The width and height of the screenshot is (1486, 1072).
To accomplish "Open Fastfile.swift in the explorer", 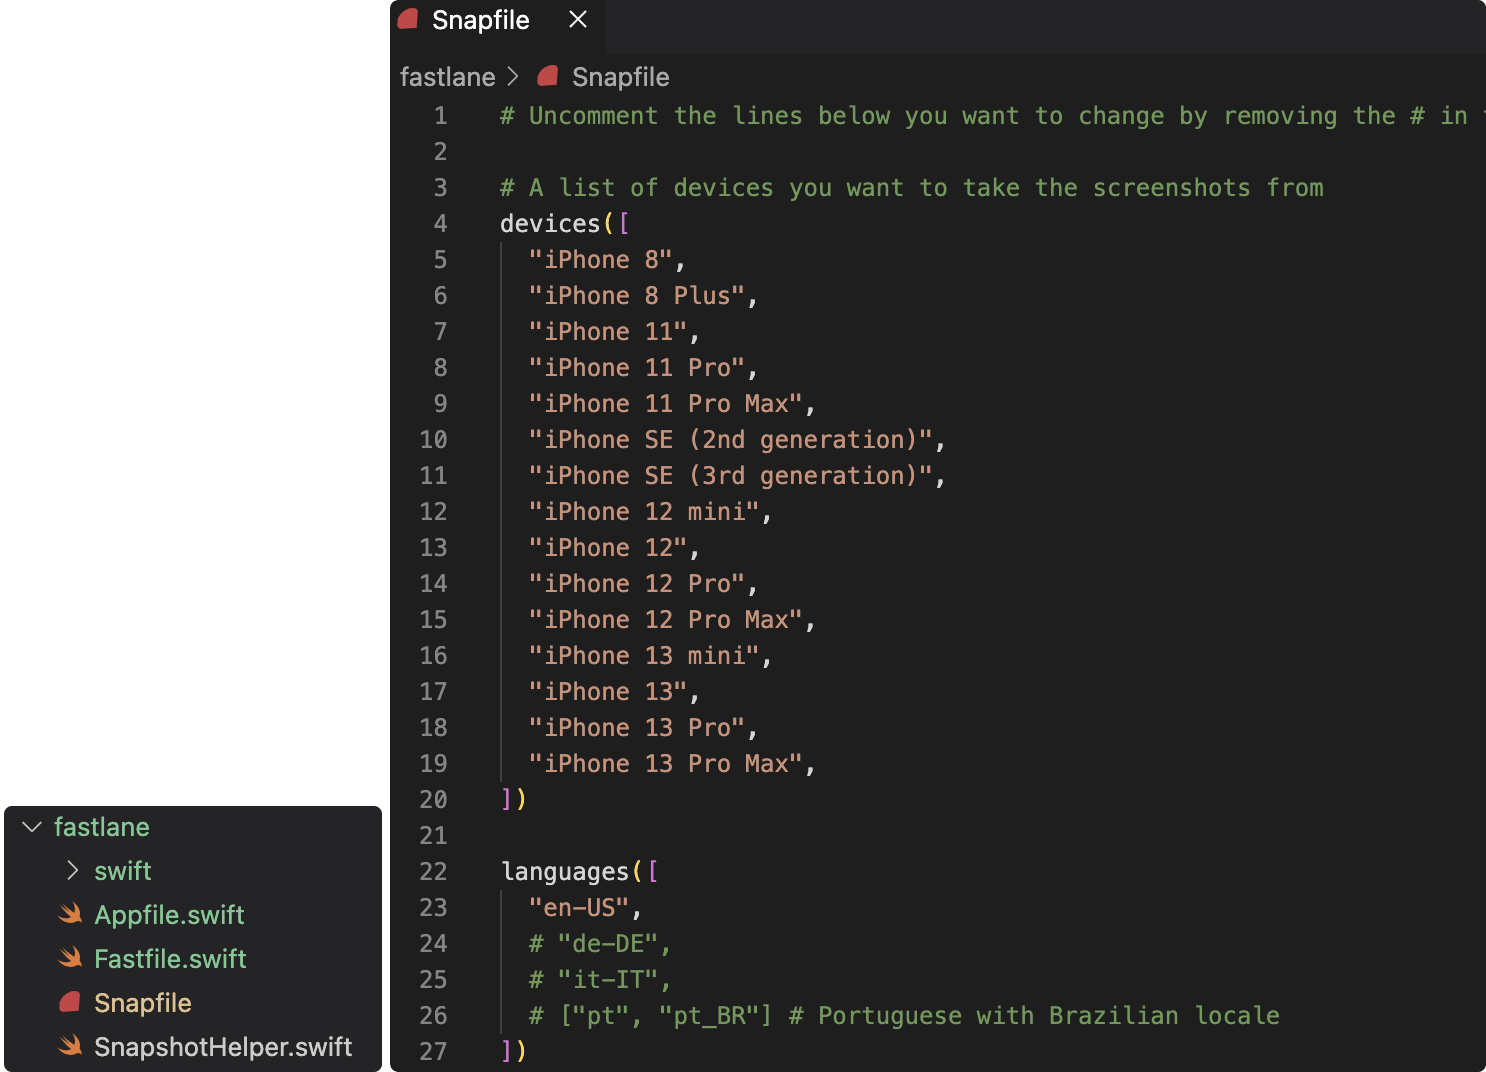I will pos(170,959).
